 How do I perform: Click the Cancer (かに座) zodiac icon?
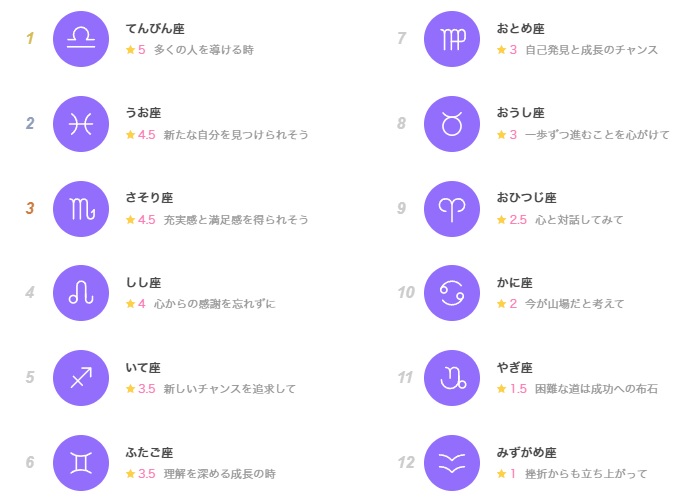[452, 293]
